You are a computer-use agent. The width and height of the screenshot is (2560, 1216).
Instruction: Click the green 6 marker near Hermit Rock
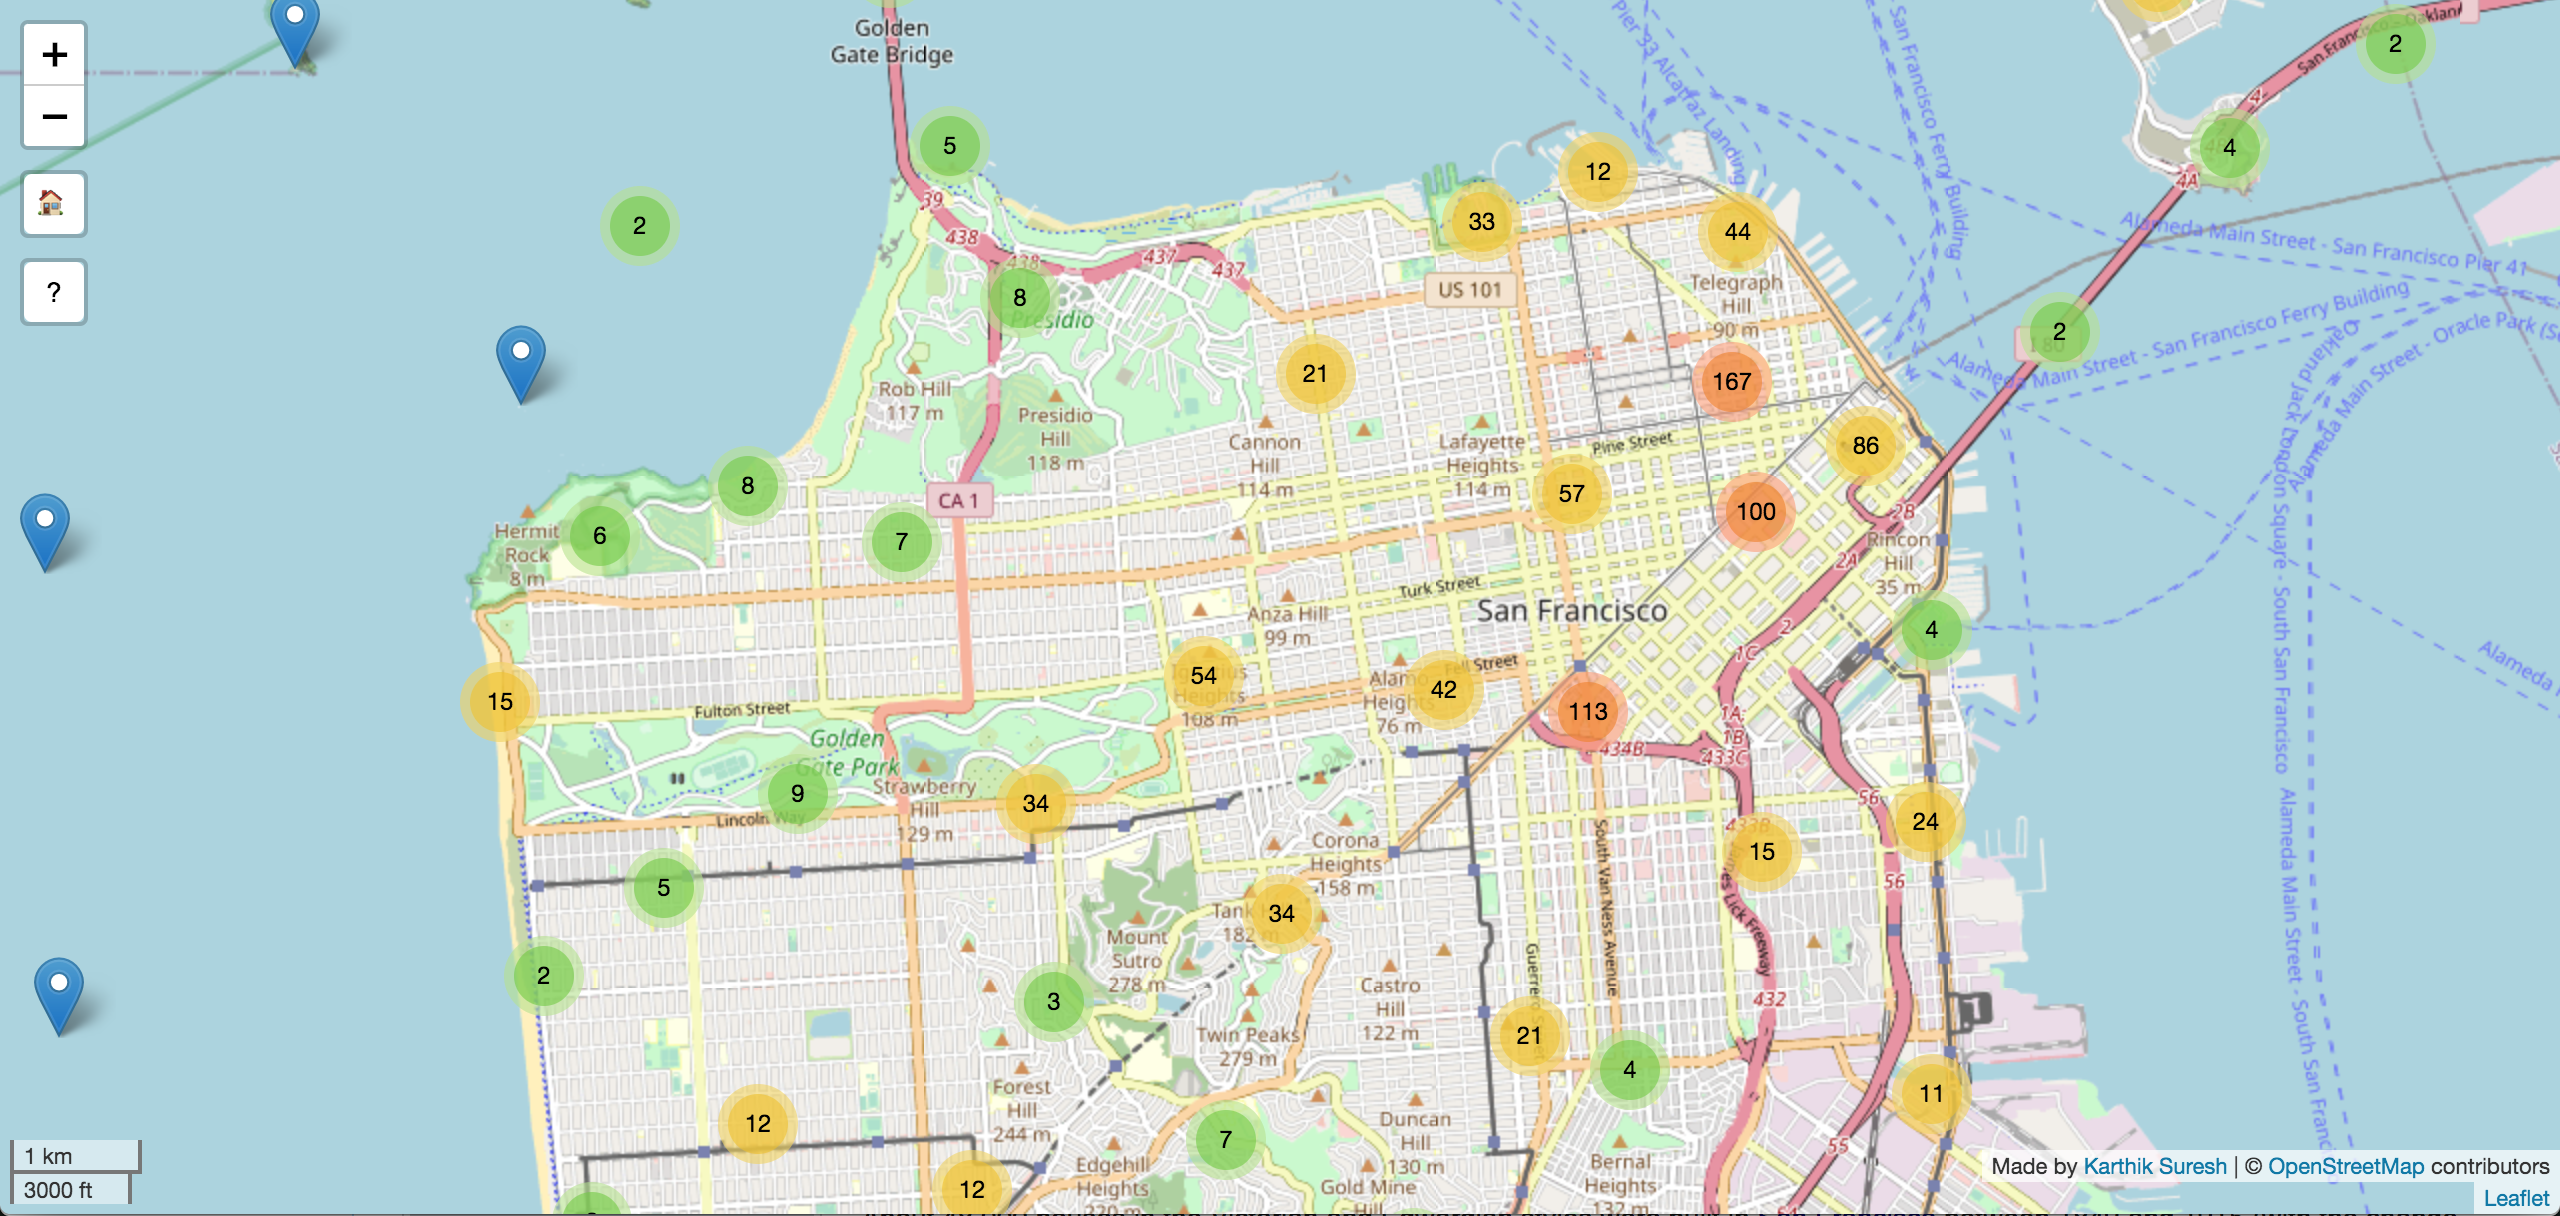point(599,535)
